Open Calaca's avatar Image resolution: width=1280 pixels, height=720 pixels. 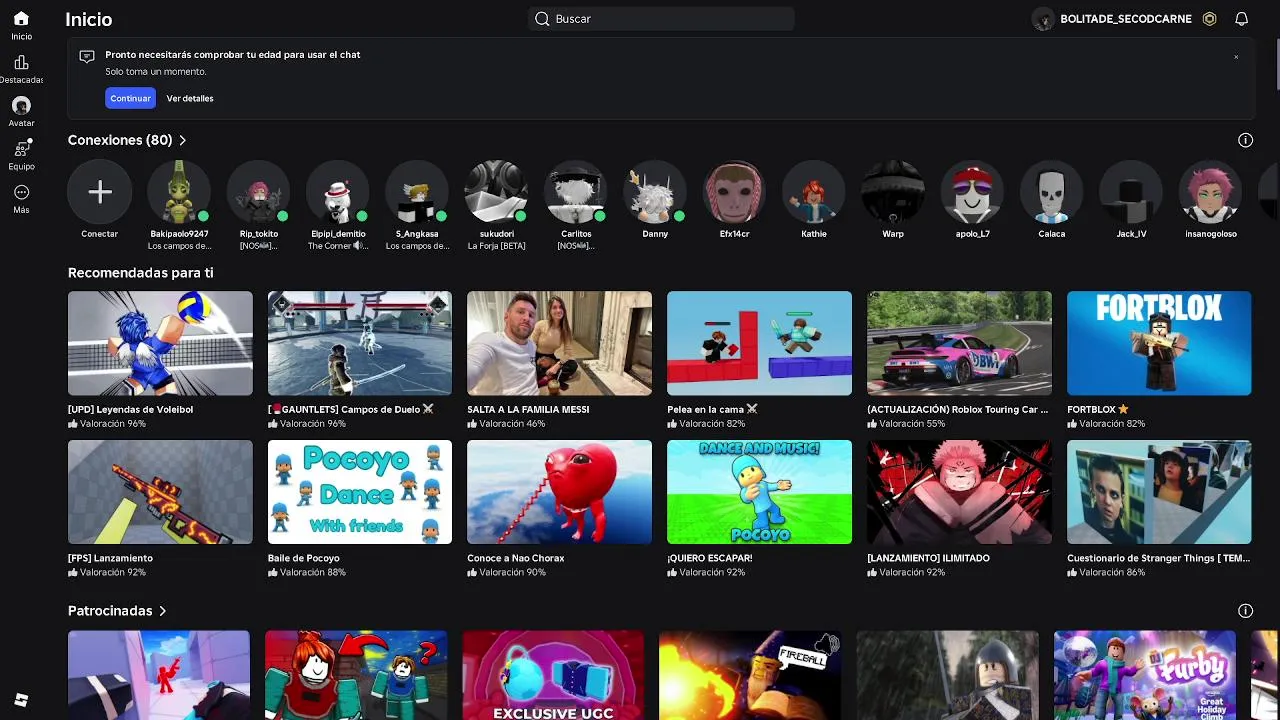(x=1052, y=192)
